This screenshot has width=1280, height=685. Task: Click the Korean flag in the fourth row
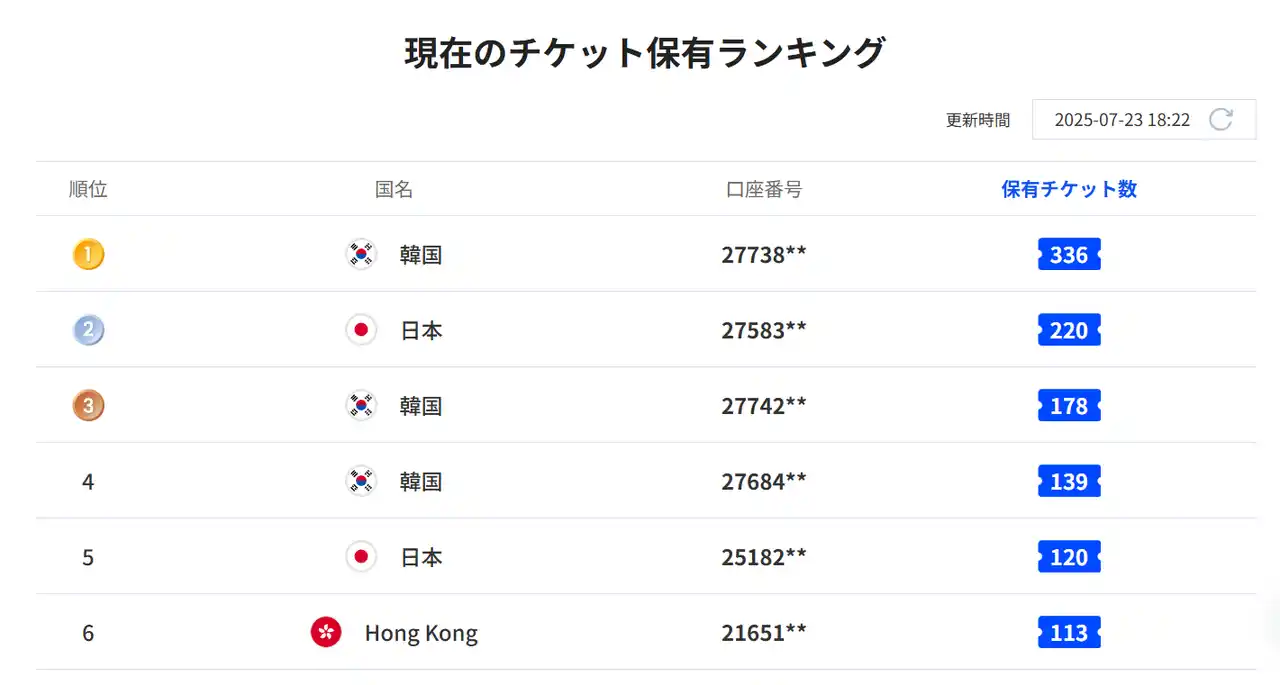click(x=361, y=481)
